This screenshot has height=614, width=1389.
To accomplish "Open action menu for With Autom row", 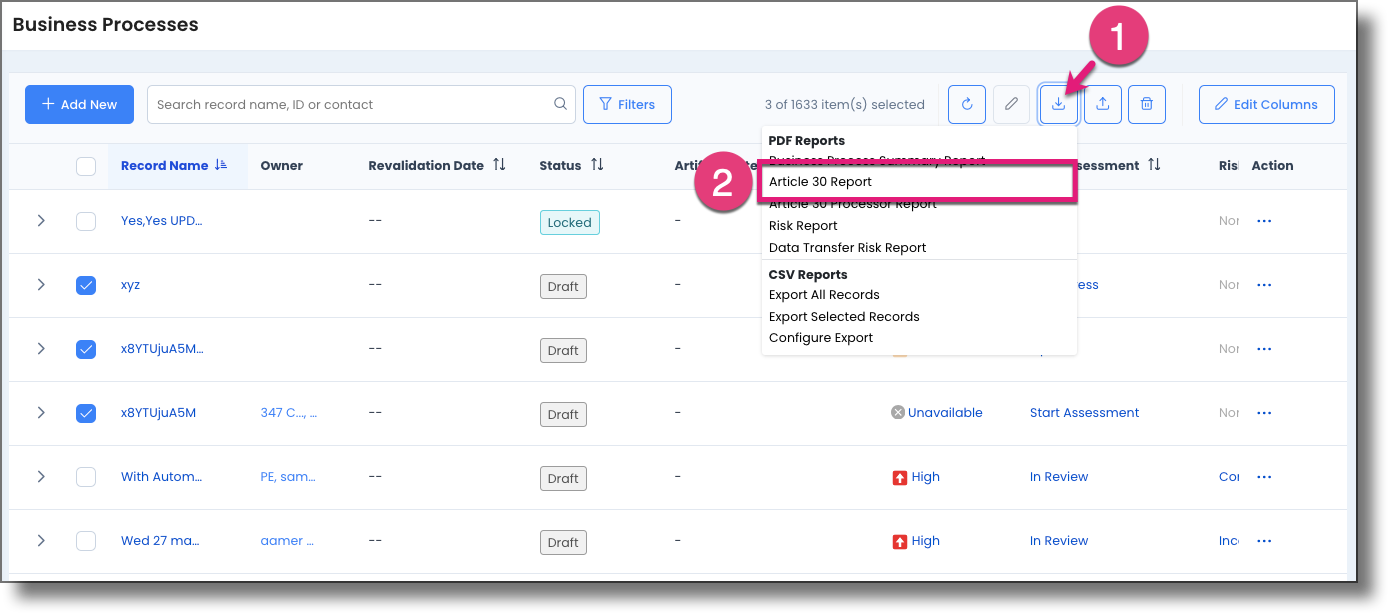I will [x=1264, y=477].
